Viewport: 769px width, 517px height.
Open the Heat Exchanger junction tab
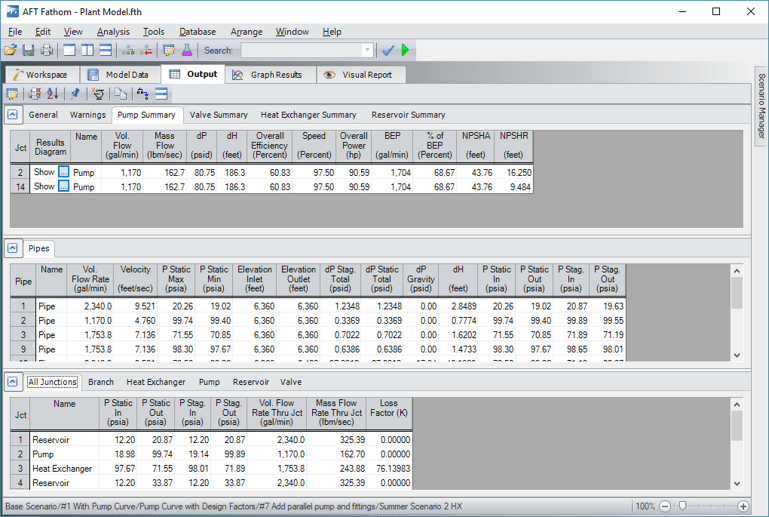click(155, 382)
